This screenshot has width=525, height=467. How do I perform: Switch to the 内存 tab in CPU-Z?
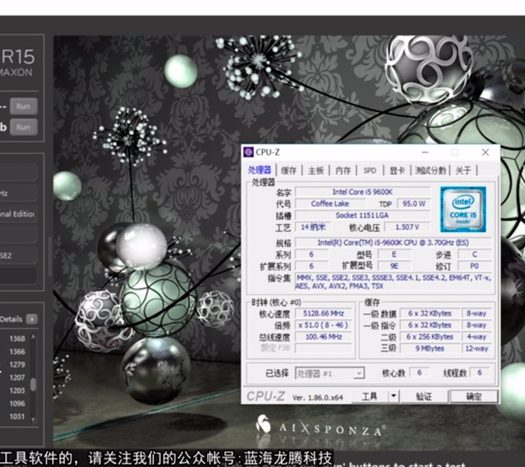(x=343, y=170)
